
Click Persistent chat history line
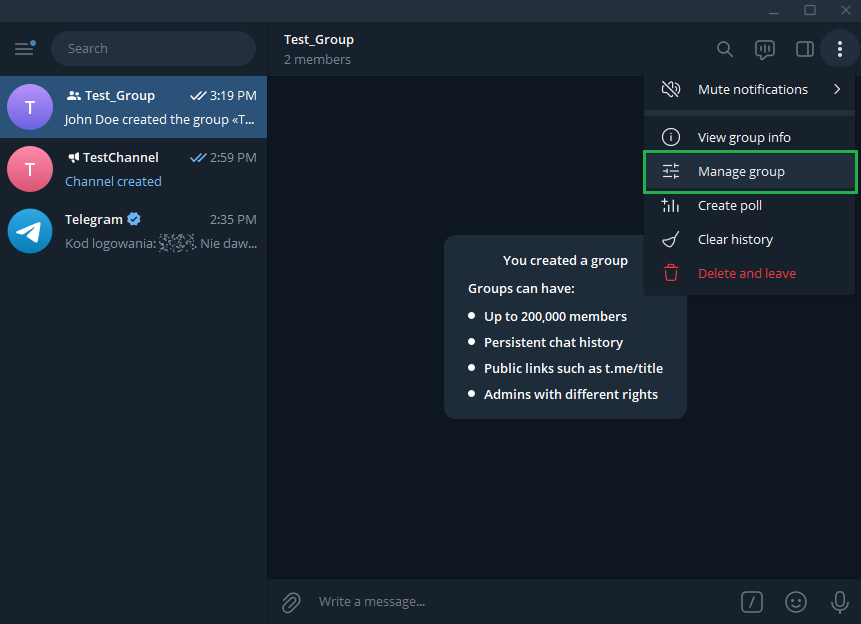click(x=554, y=342)
